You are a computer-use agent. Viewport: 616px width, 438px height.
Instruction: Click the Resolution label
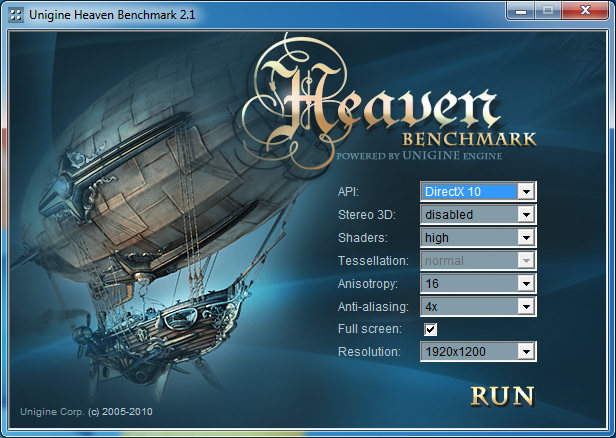coord(369,352)
